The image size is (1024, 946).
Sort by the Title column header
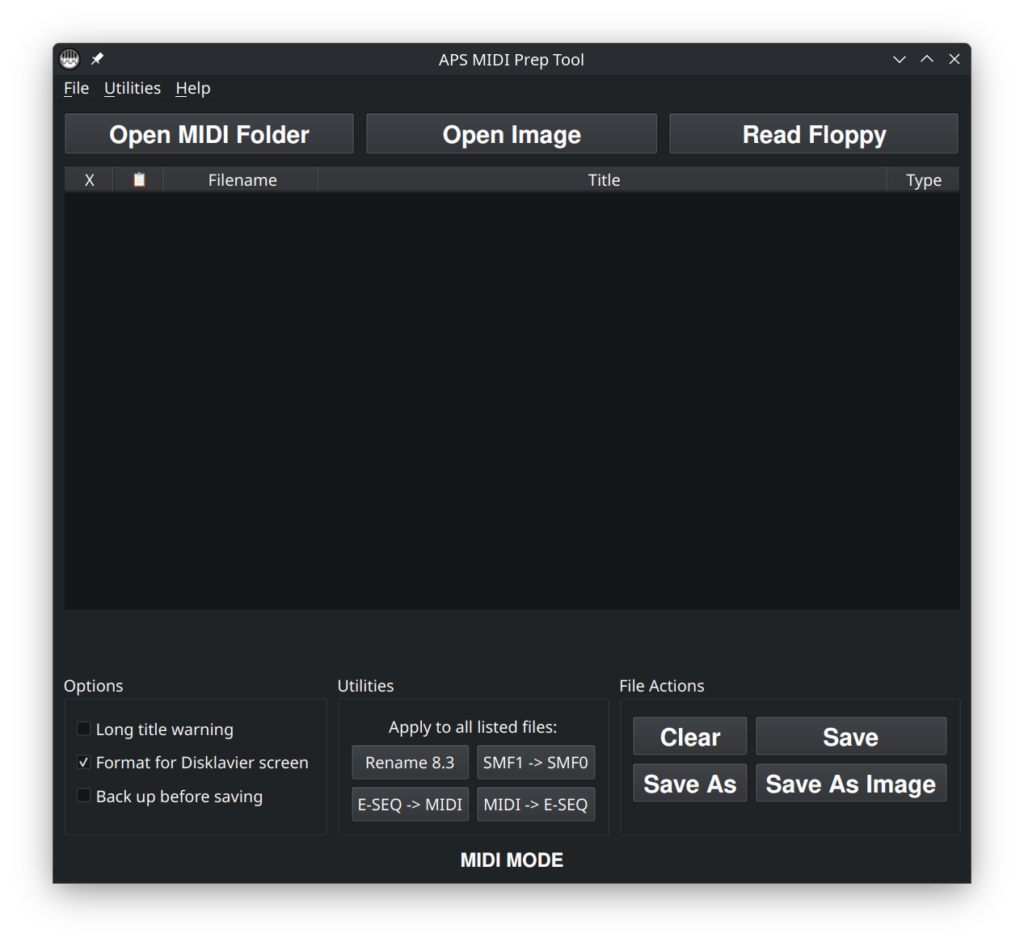[x=604, y=179]
